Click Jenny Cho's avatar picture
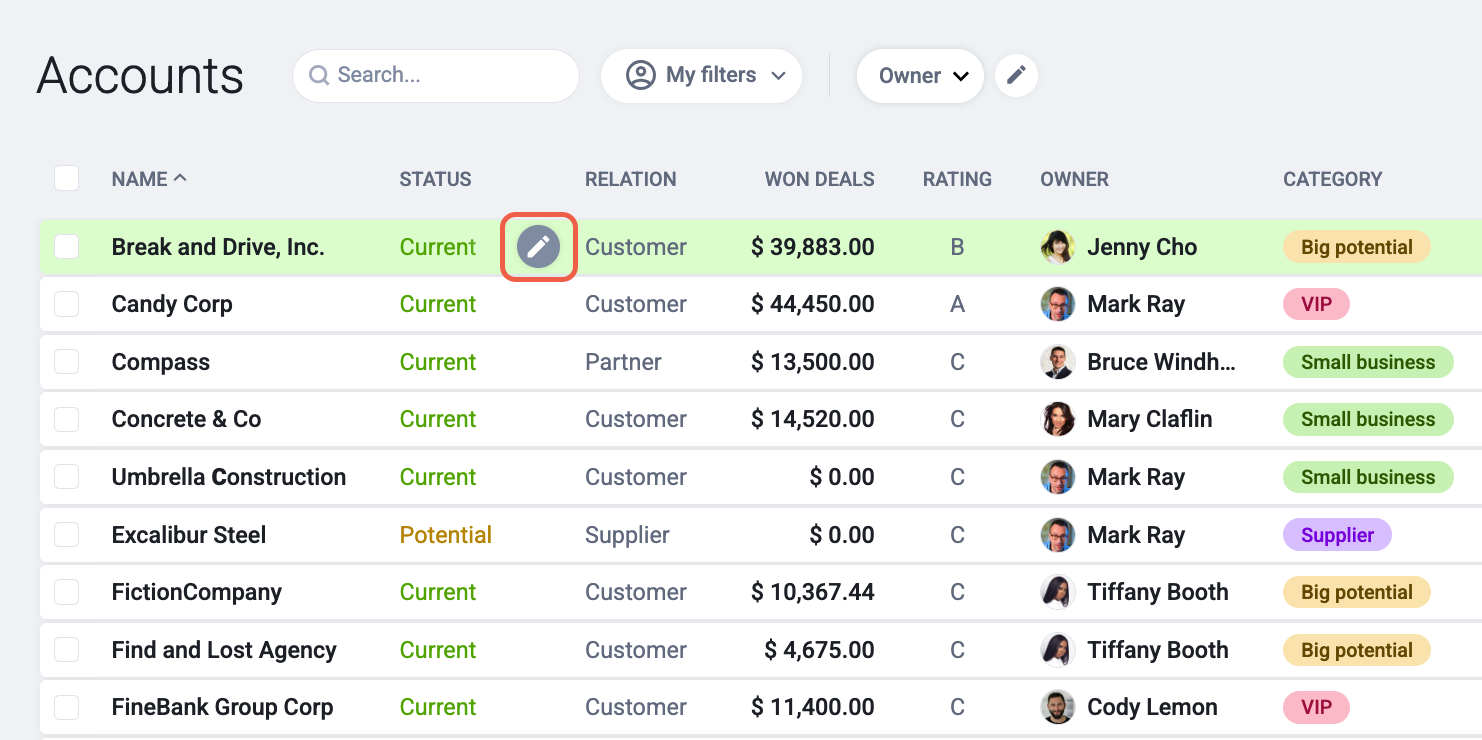The height and width of the screenshot is (740, 1482). click(1057, 247)
